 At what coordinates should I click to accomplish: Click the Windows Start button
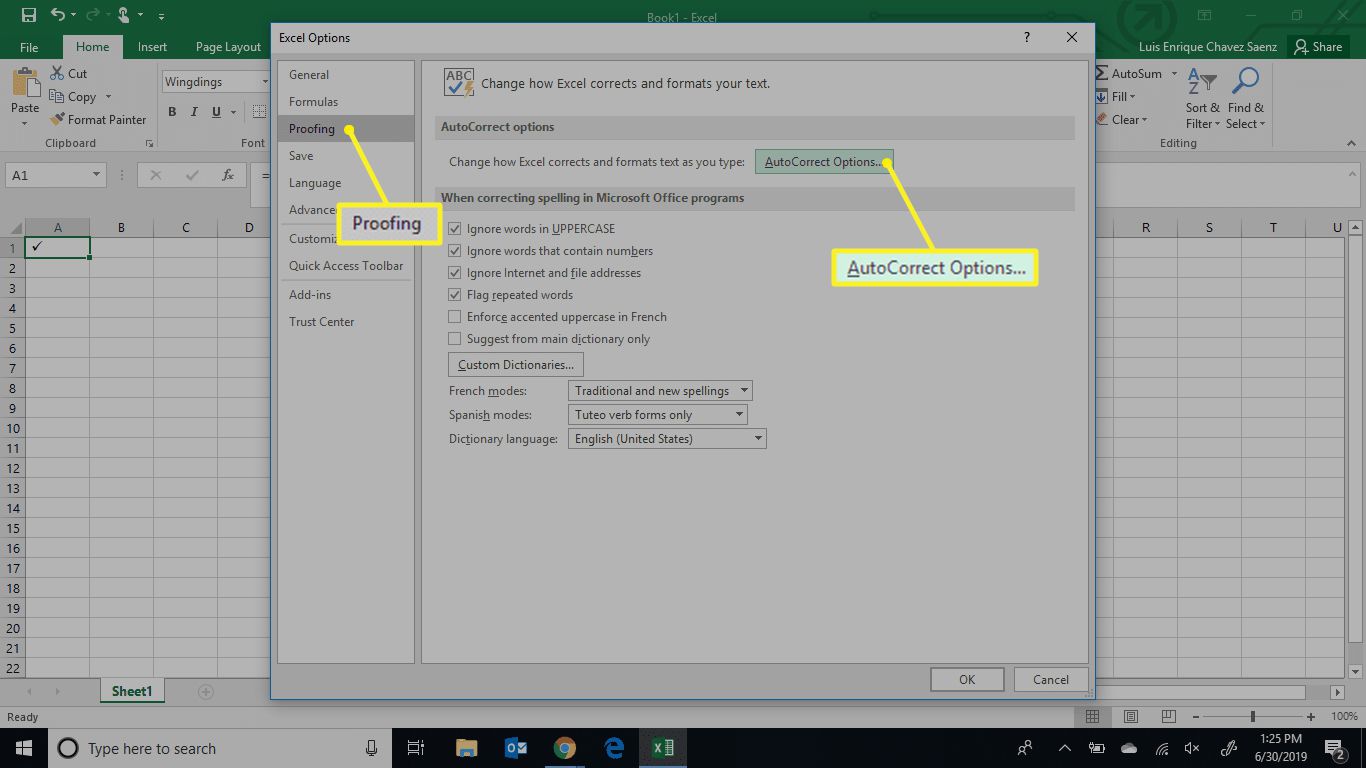pyautogui.click(x=24, y=748)
